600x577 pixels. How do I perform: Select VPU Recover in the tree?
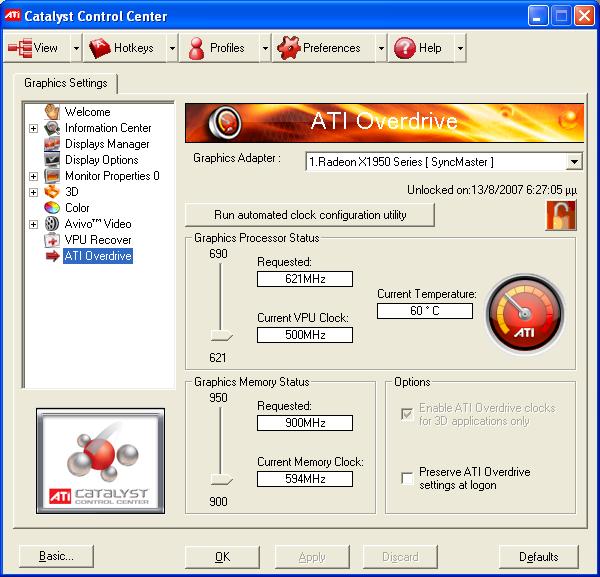click(x=98, y=240)
